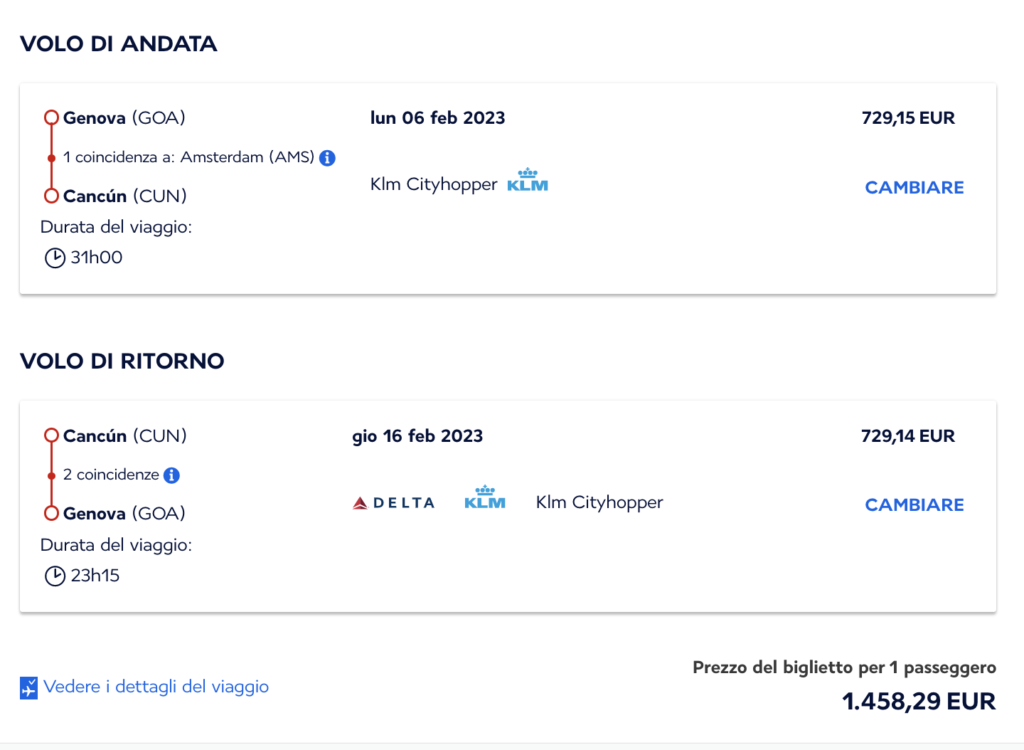1024x750 pixels.
Task: Click the KLM logo in return flight
Action: 485,498
